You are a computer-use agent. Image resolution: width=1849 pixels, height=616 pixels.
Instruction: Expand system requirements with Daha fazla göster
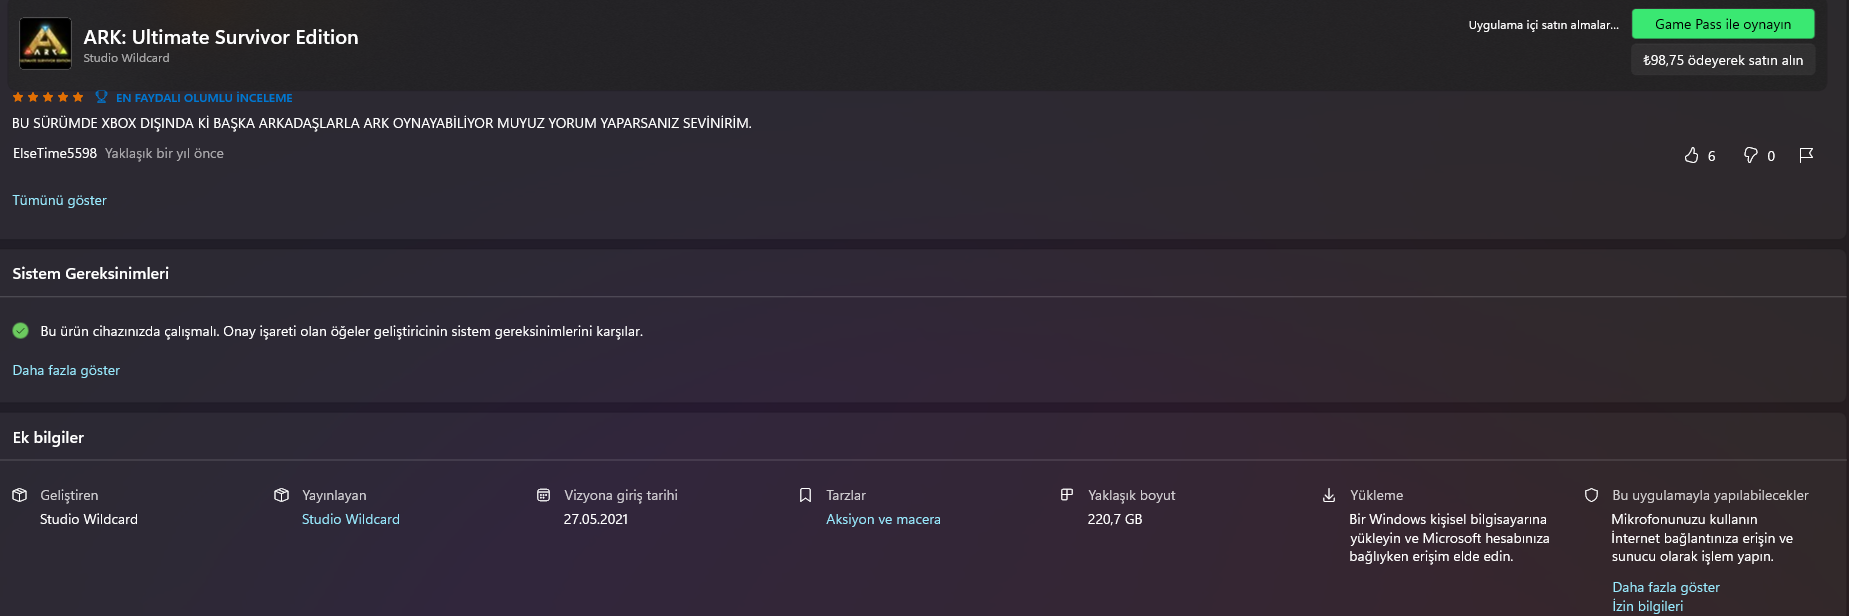tap(66, 370)
